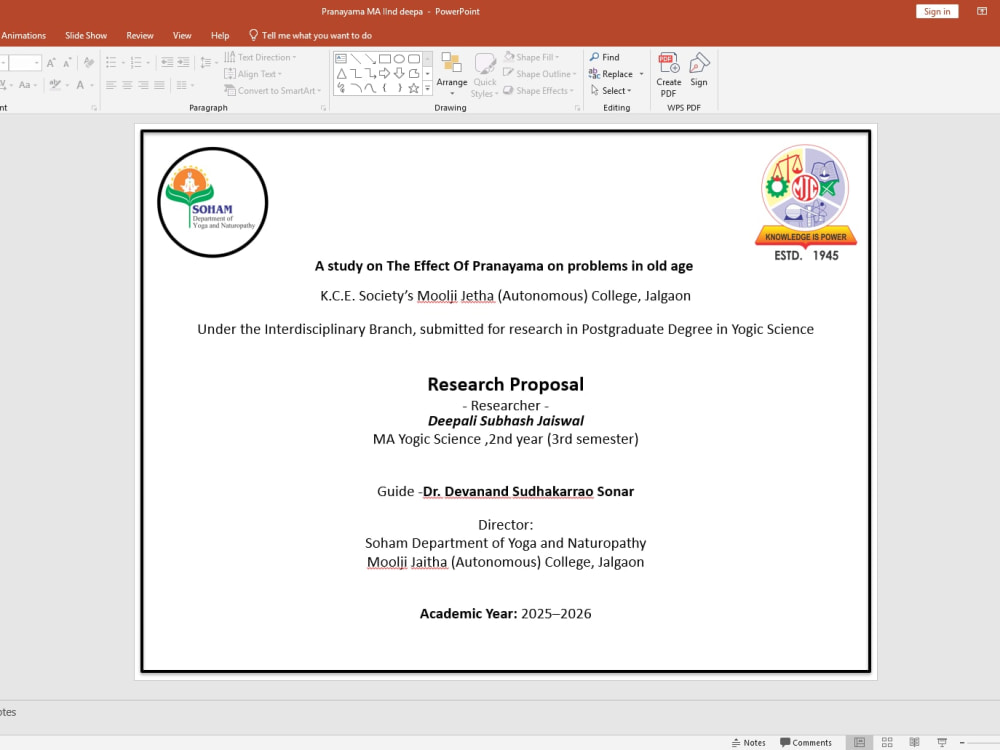Open the Shape Outline dropdown
Screen dimensions: 1000x750
(x=540, y=74)
